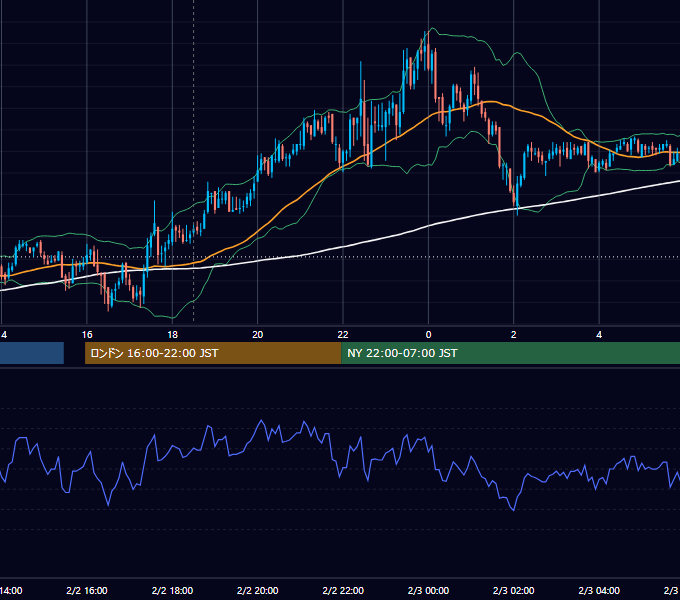680x600 pixels.
Task: Click the '2/2 22:00' oscillator time label
Action: [x=343, y=590]
